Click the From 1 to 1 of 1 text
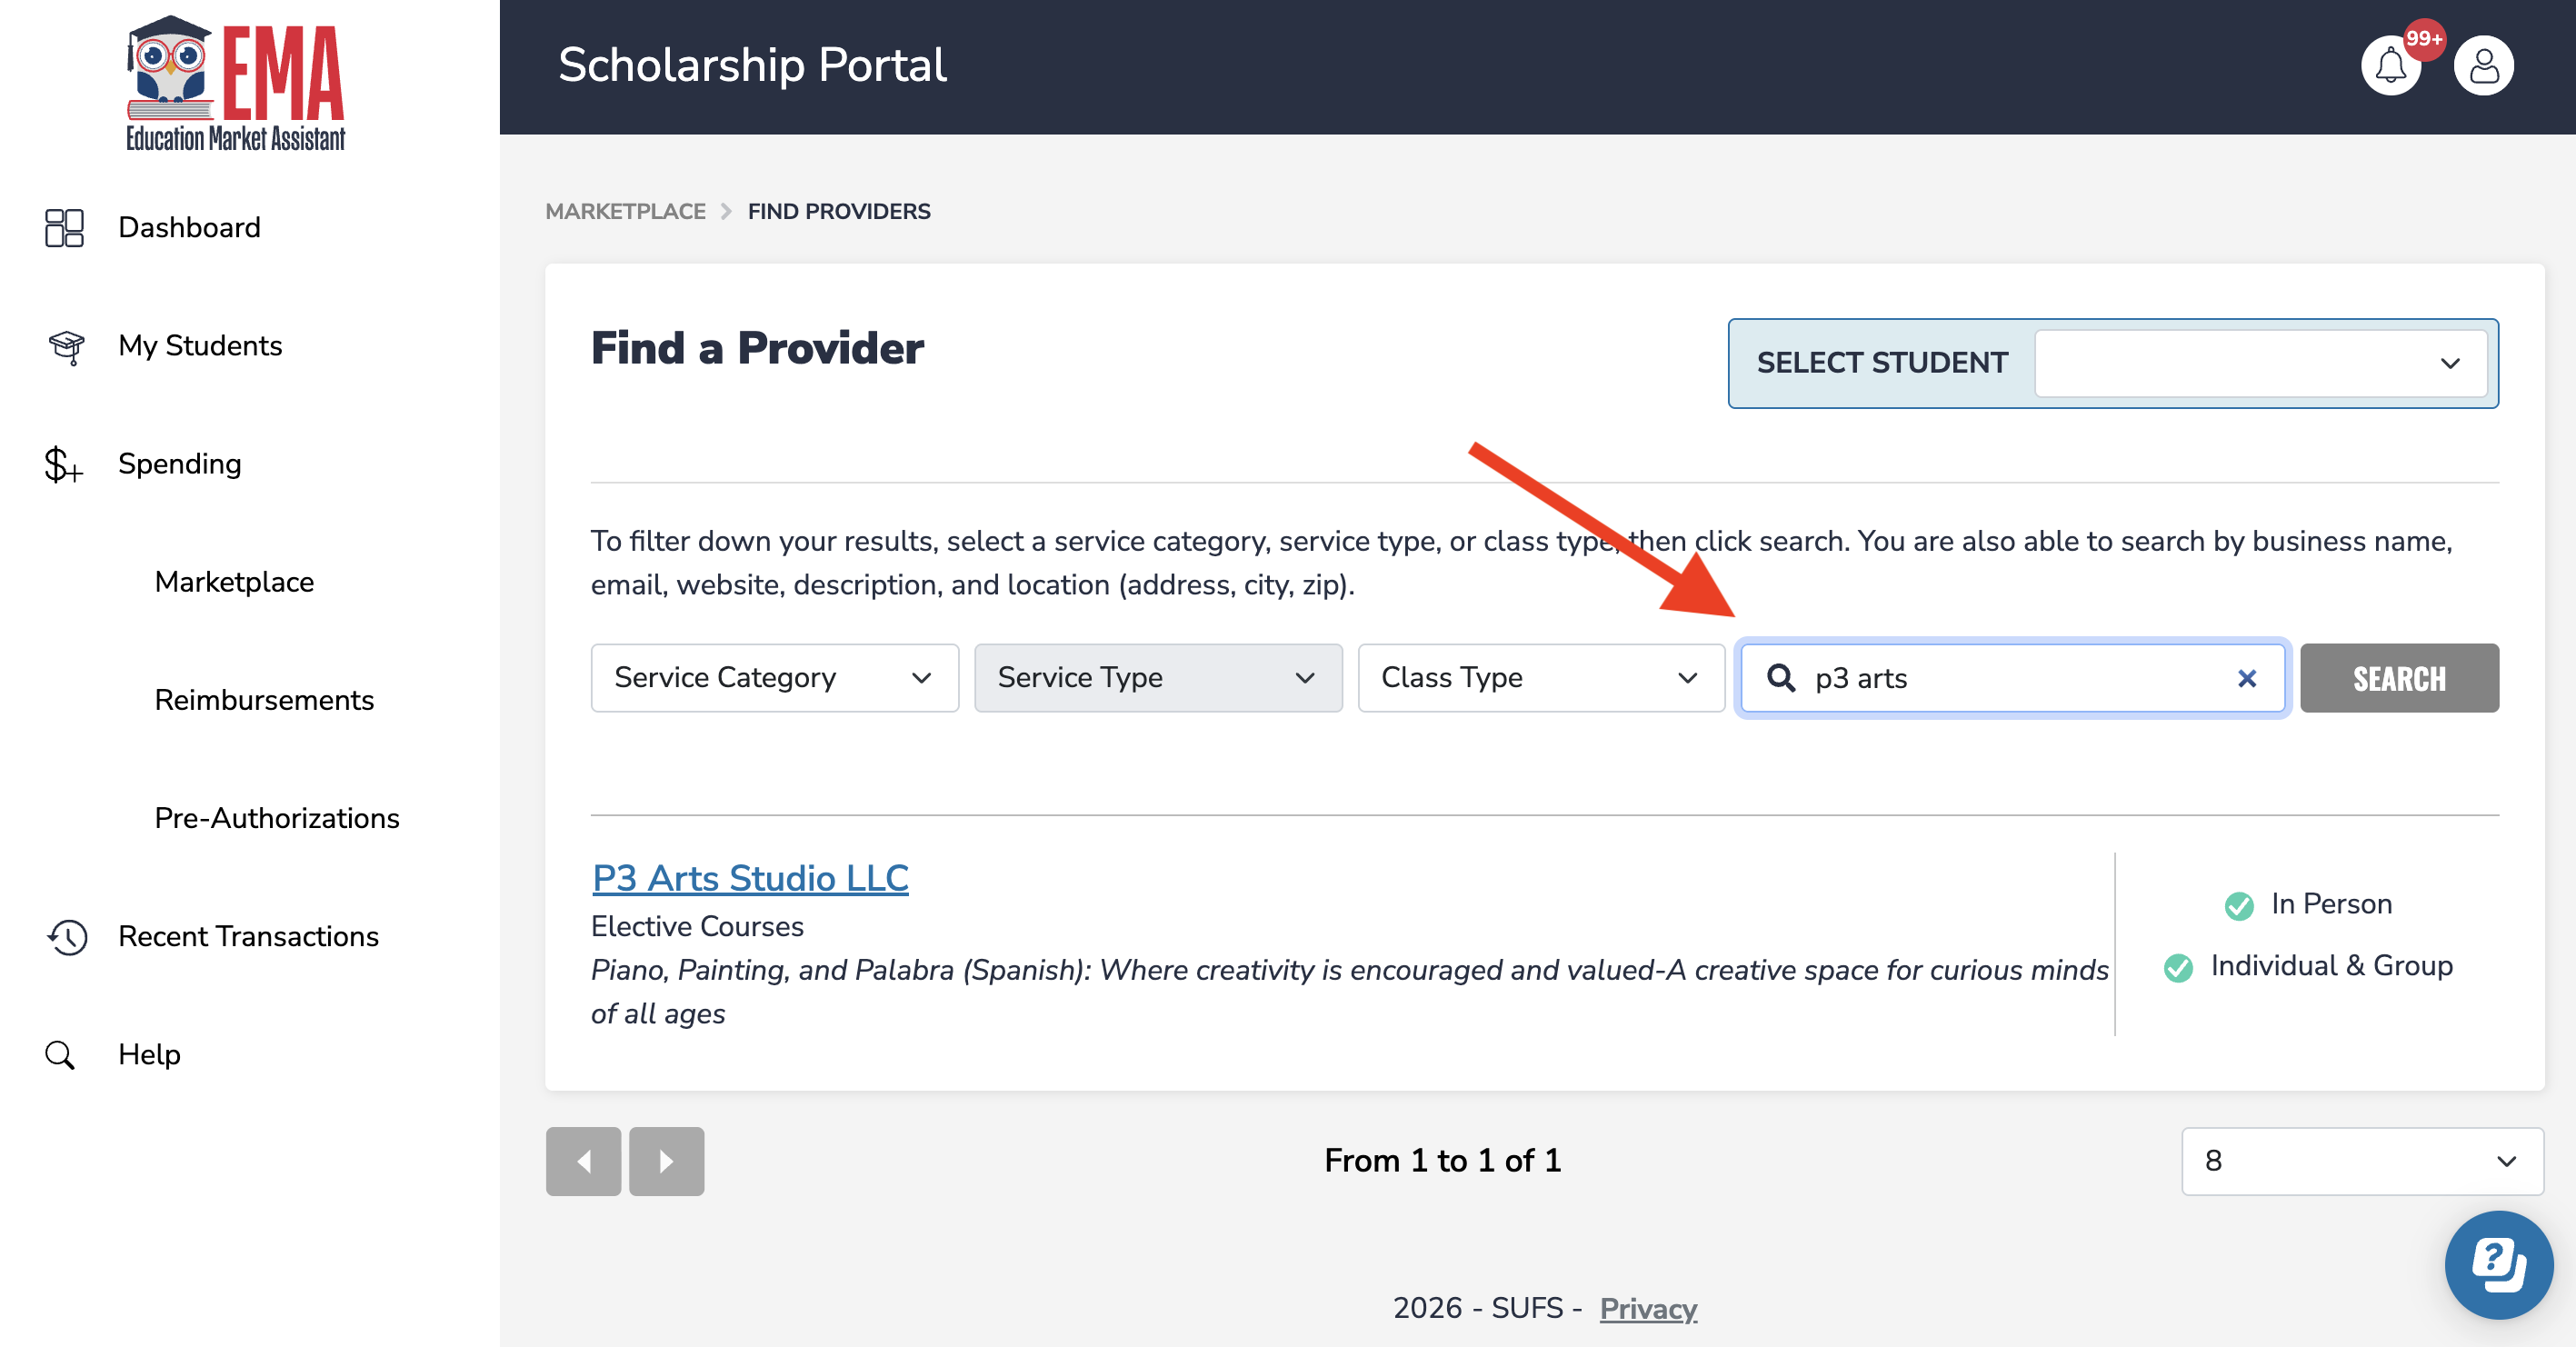This screenshot has width=2576, height=1347. click(x=1442, y=1160)
